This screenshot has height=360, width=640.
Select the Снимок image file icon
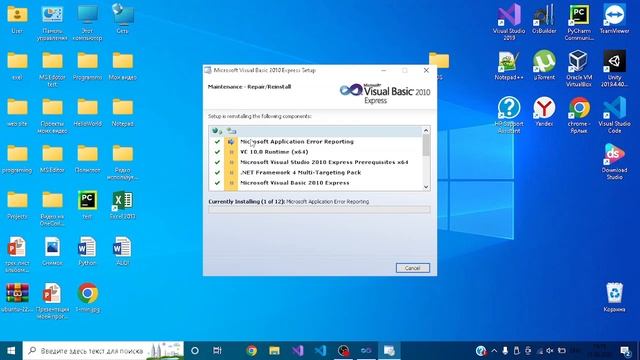pyautogui.click(x=52, y=251)
